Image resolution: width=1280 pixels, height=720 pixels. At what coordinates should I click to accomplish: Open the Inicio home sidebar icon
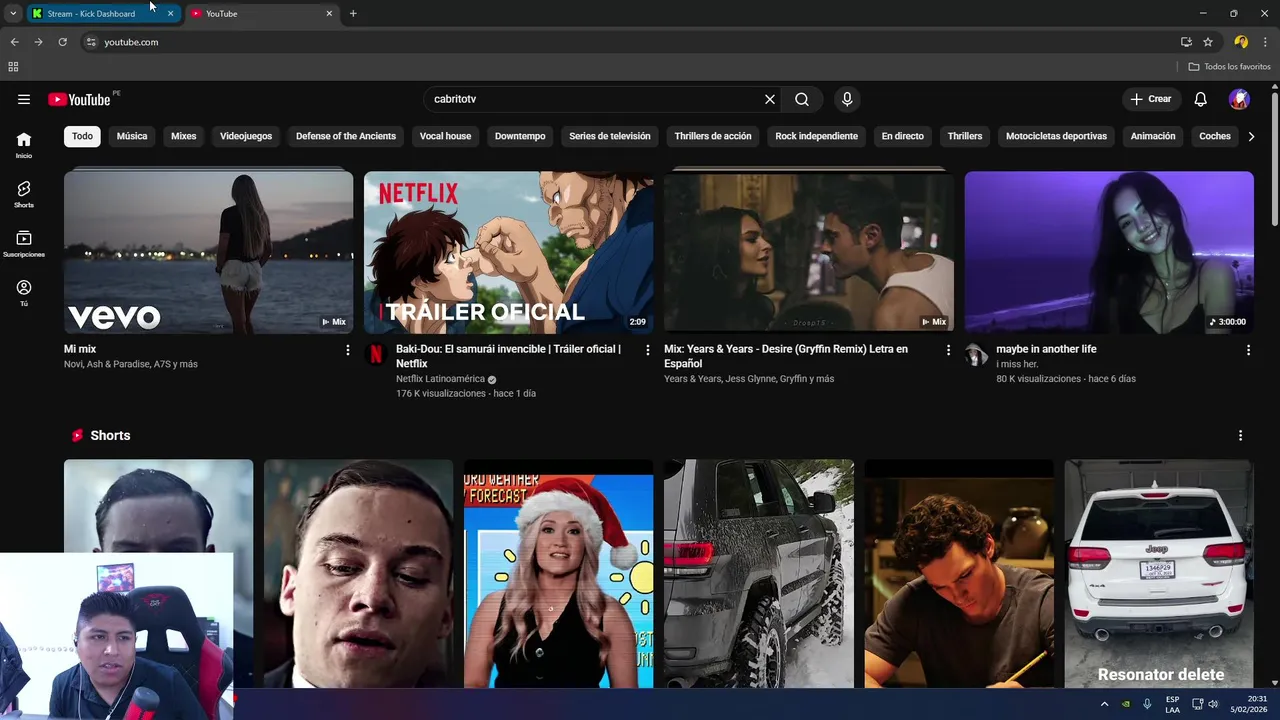pyautogui.click(x=24, y=144)
